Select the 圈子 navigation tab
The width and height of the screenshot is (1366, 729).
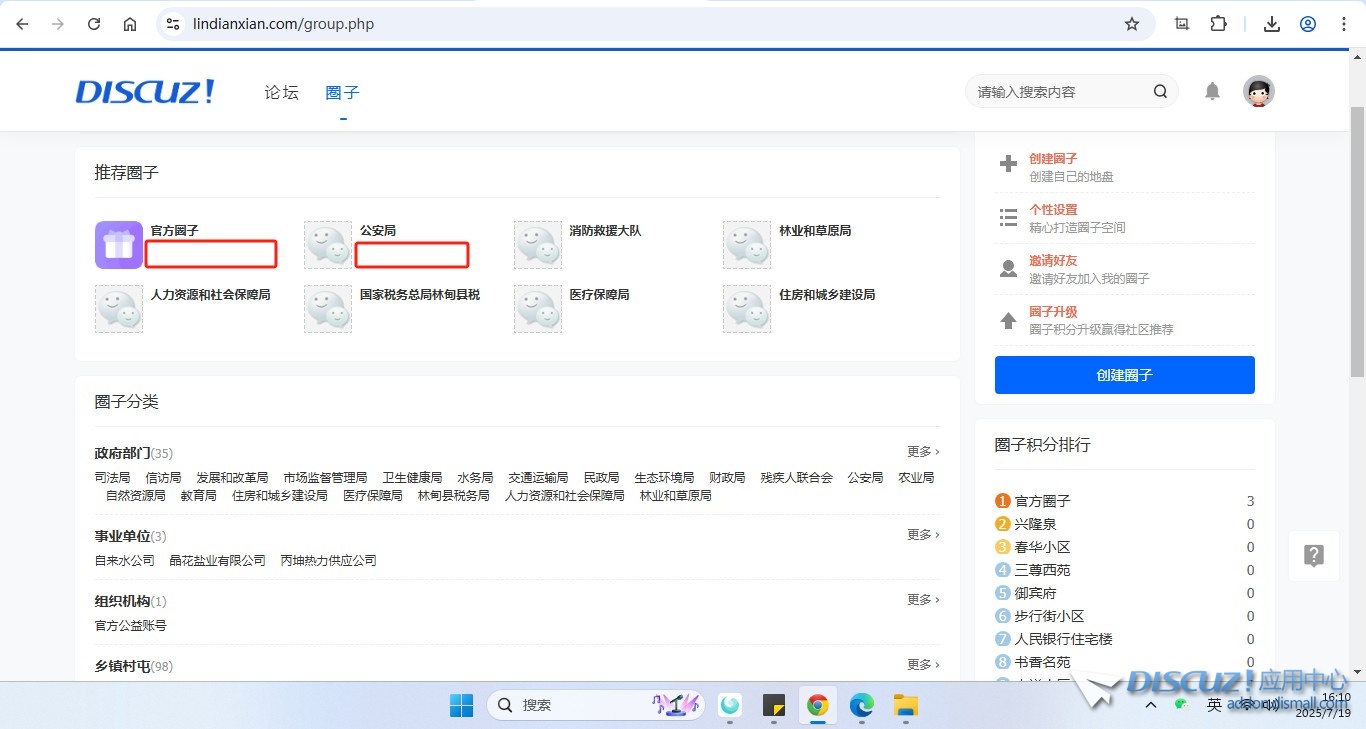[x=342, y=93]
